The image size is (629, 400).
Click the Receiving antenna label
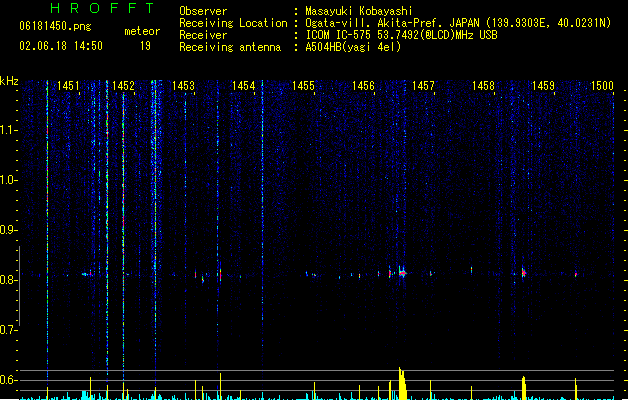coord(230,47)
